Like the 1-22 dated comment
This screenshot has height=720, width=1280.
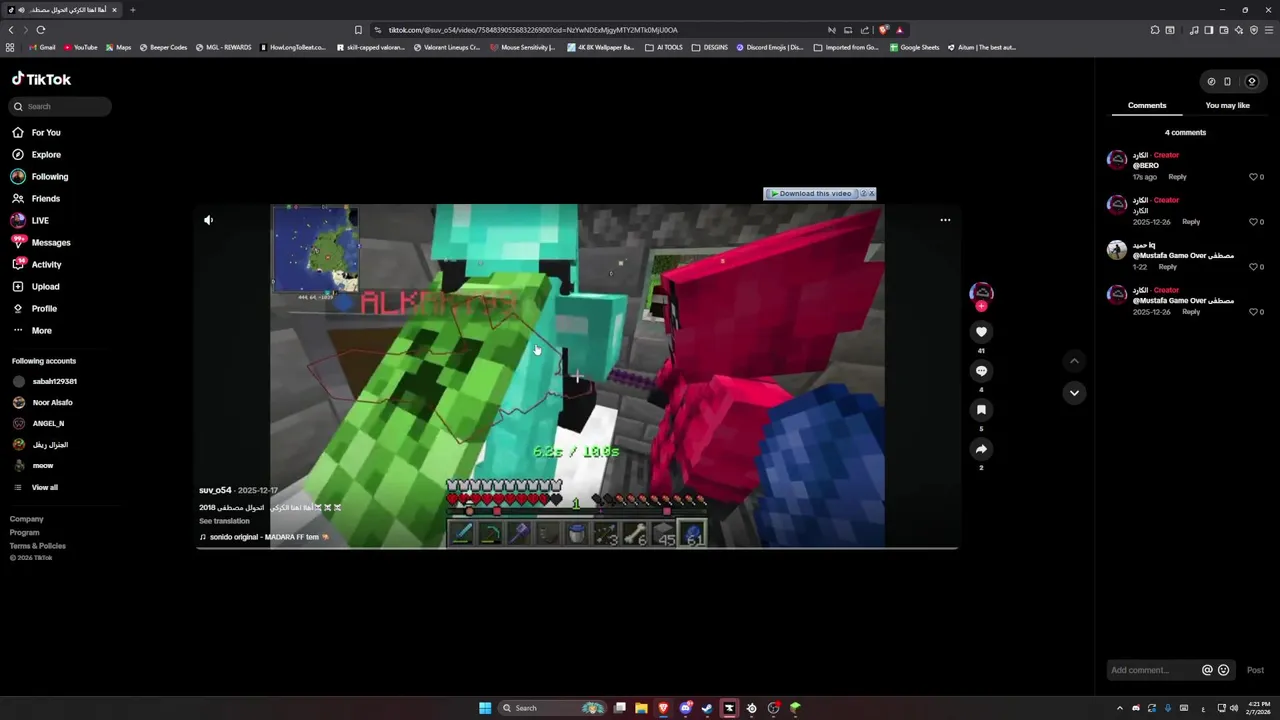[1253, 267]
